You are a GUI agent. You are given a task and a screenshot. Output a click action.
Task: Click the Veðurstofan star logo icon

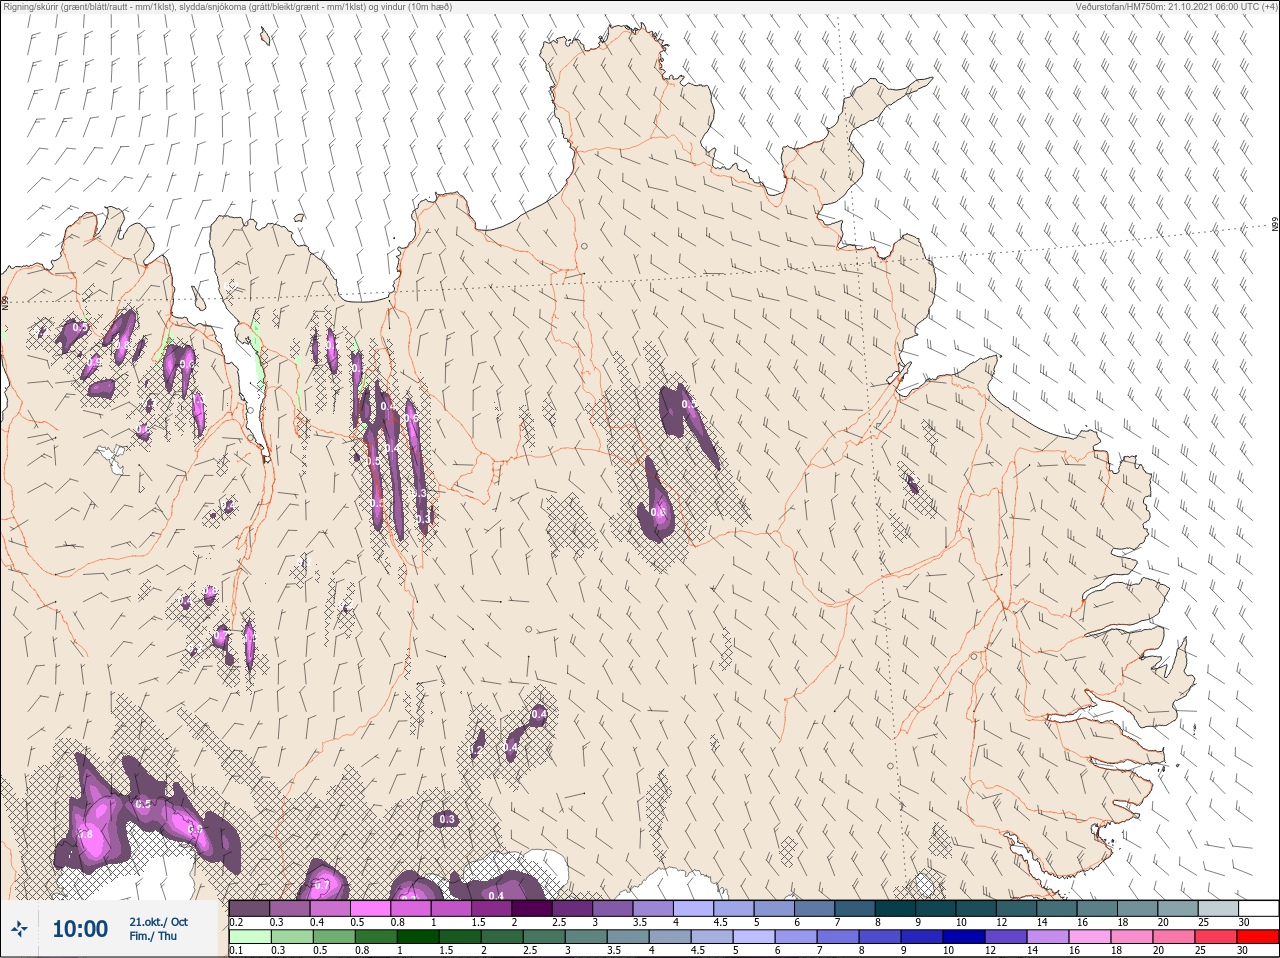point(21,929)
